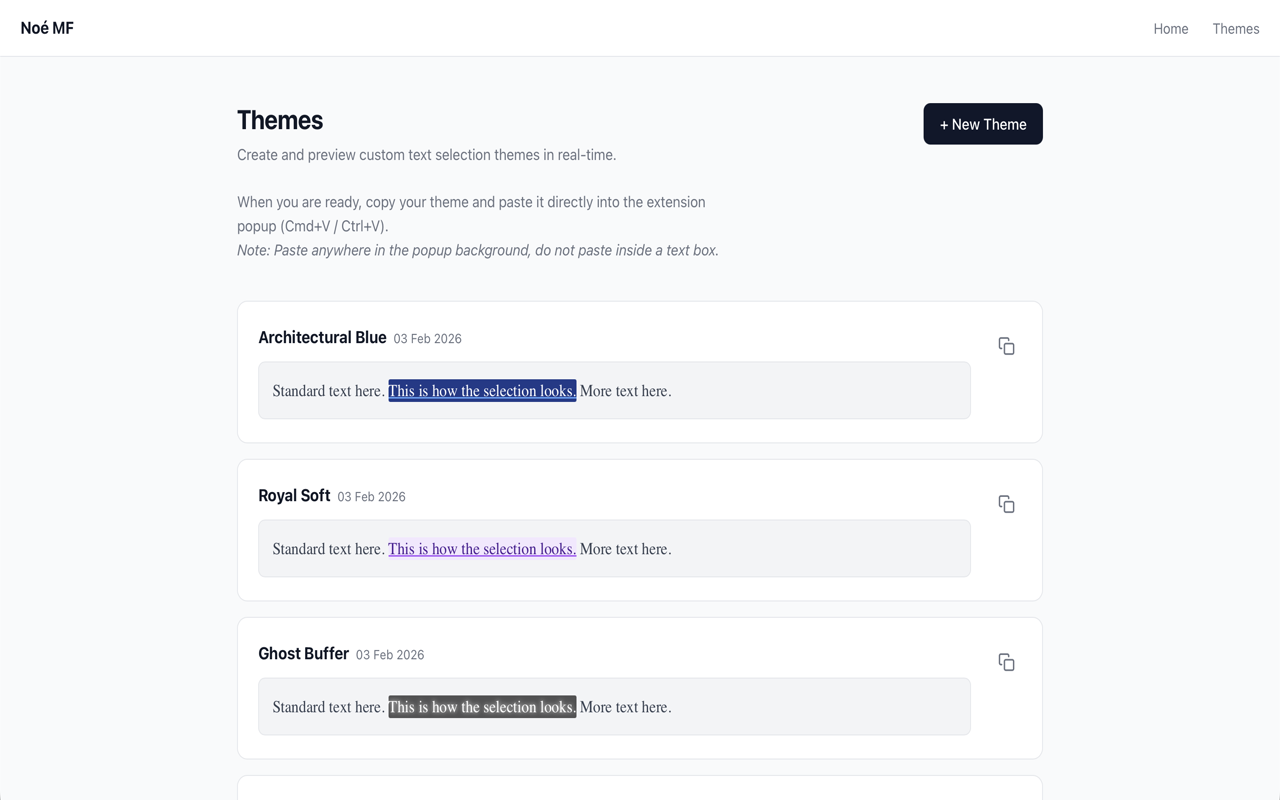Click the italic note about pasting in popup
1280x800 pixels.
point(478,250)
